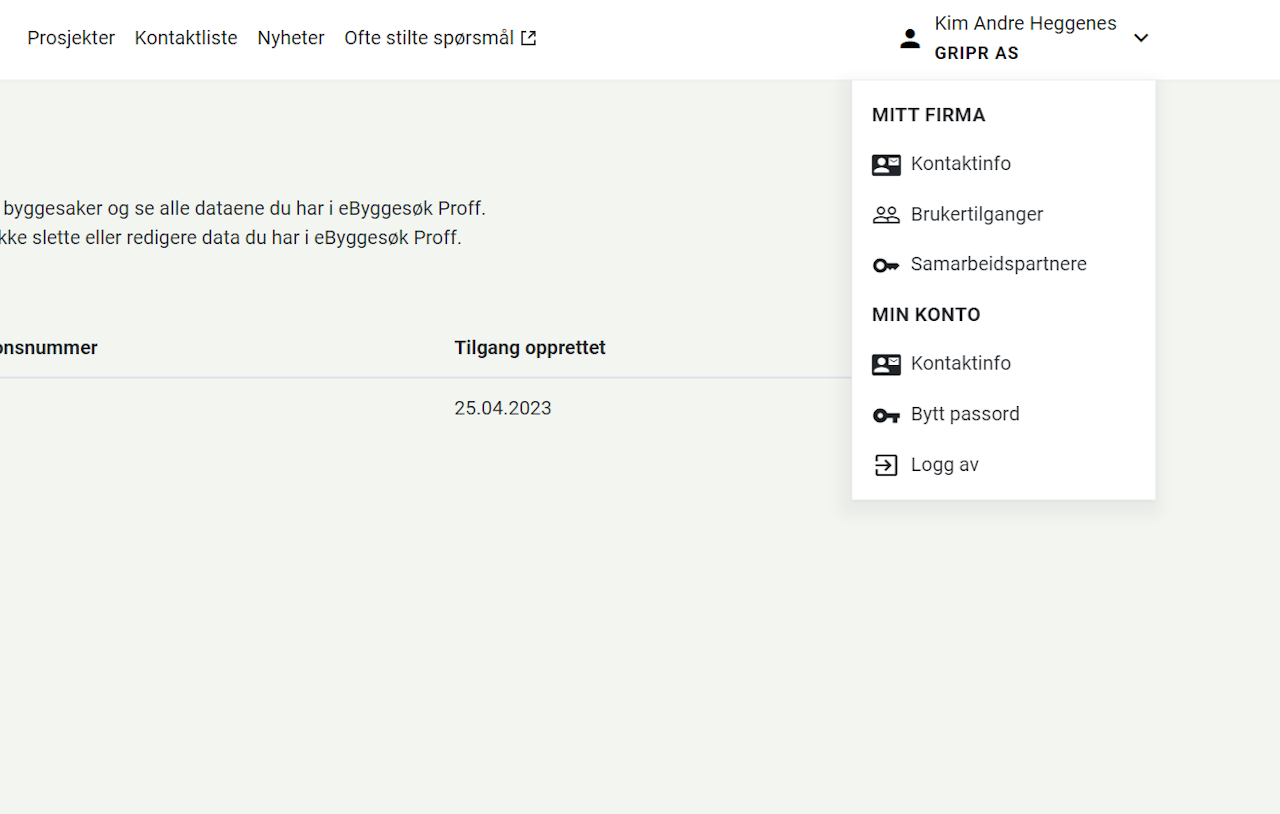1280x814 pixels.
Task: Open the Nyheter navigation link
Action: click(291, 38)
